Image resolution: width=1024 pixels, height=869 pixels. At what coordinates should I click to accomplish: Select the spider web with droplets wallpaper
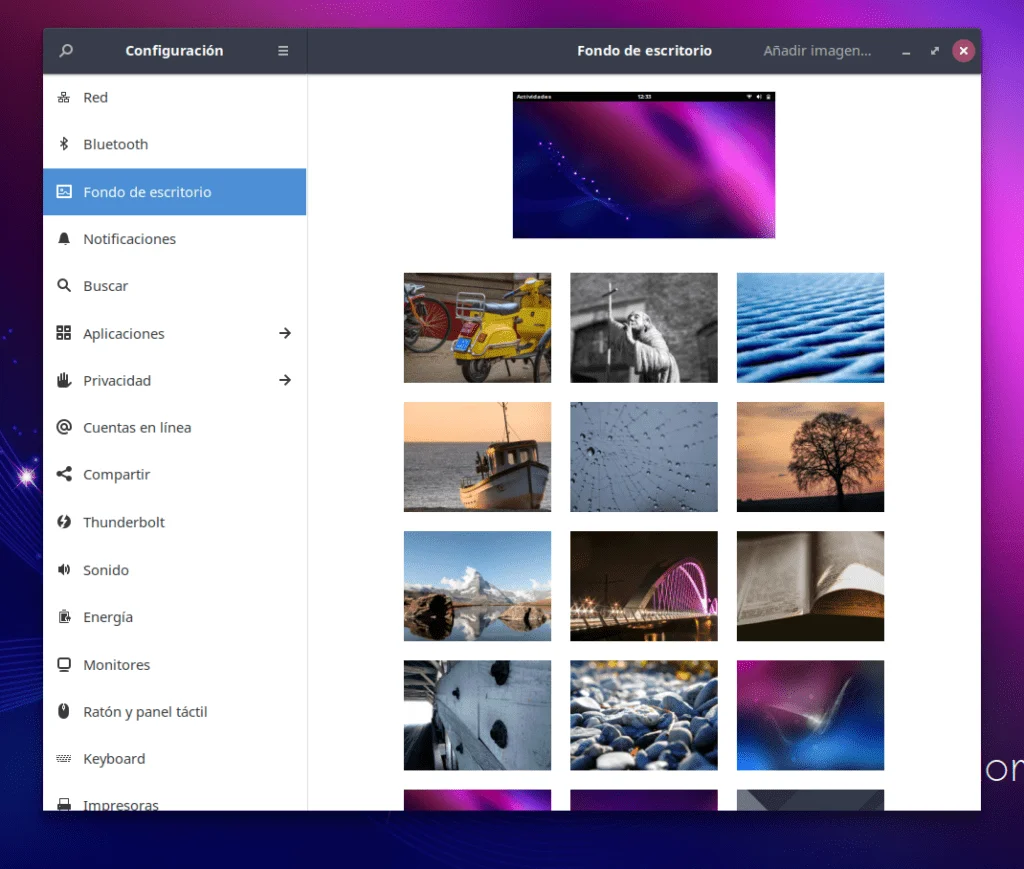click(x=644, y=457)
